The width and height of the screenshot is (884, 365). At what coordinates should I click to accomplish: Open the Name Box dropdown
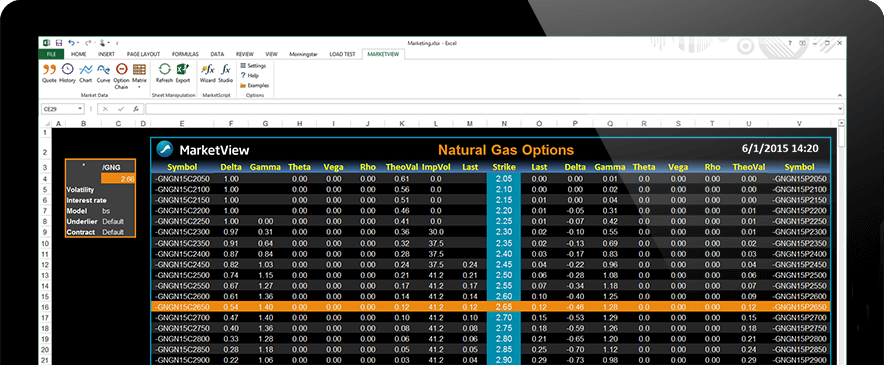pos(80,109)
